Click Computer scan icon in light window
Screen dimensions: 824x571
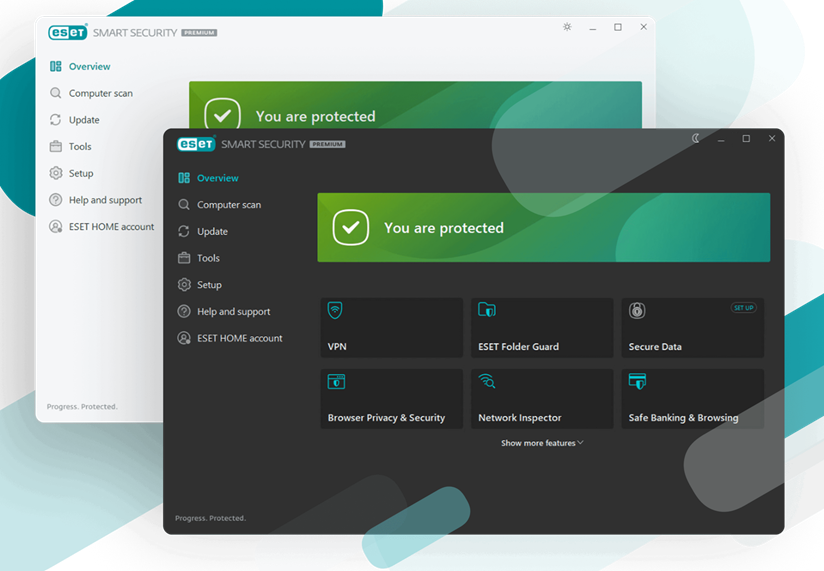pos(56,93)
